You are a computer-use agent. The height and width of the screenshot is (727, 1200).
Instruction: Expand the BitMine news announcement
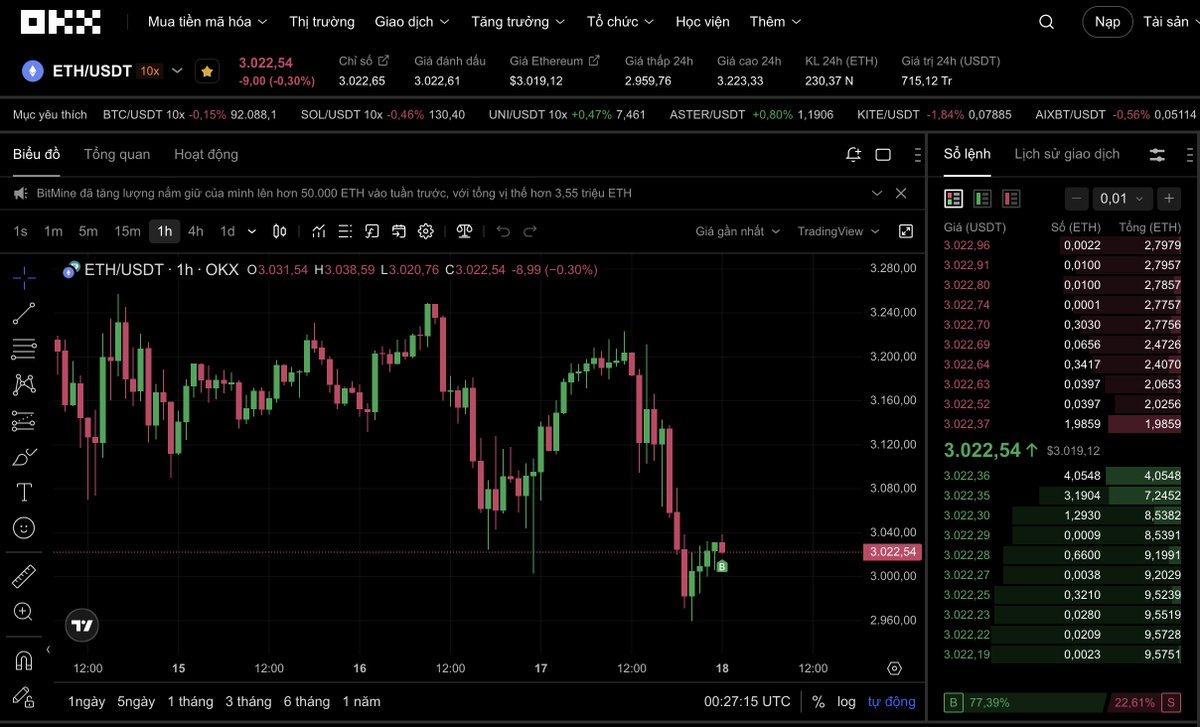tap(877, 193)
